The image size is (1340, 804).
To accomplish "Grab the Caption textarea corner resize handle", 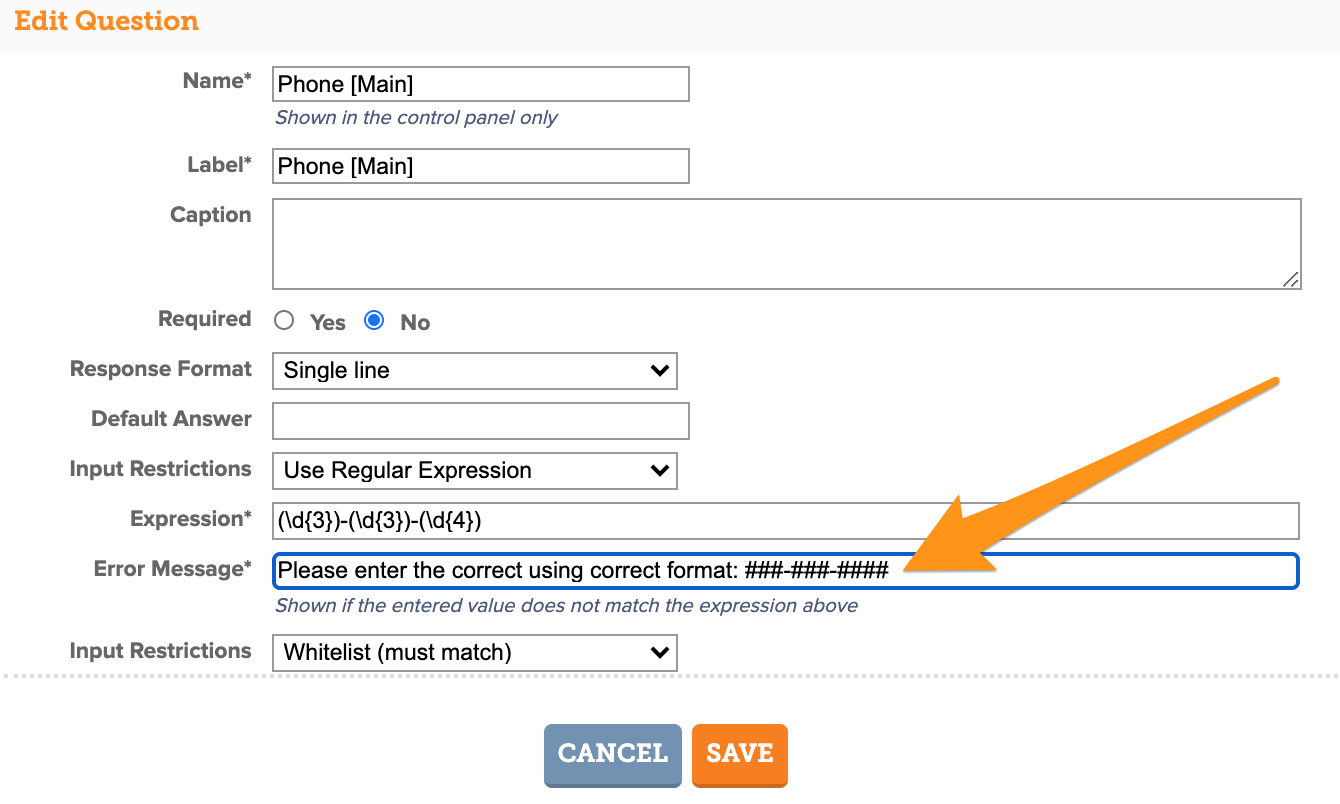I will [1291, 280].
